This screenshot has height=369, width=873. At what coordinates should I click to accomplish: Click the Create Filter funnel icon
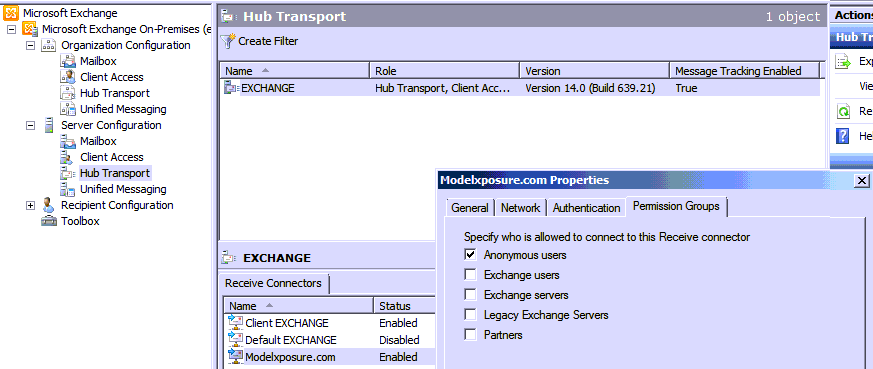tap(228, 41)
